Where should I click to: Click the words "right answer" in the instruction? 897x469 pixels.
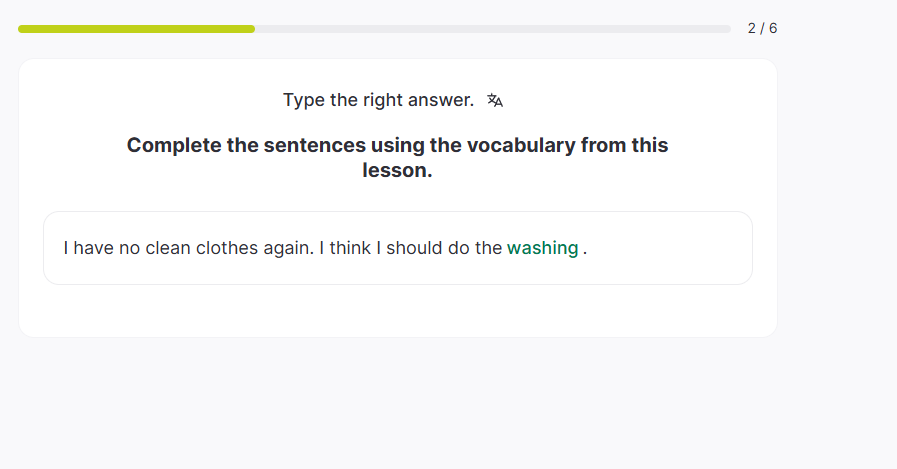coord(419,100)
